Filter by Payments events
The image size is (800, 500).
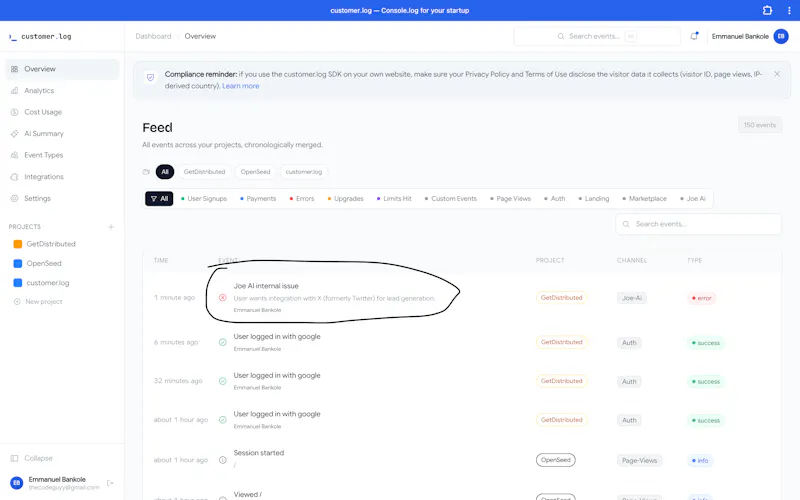point(258,198)
